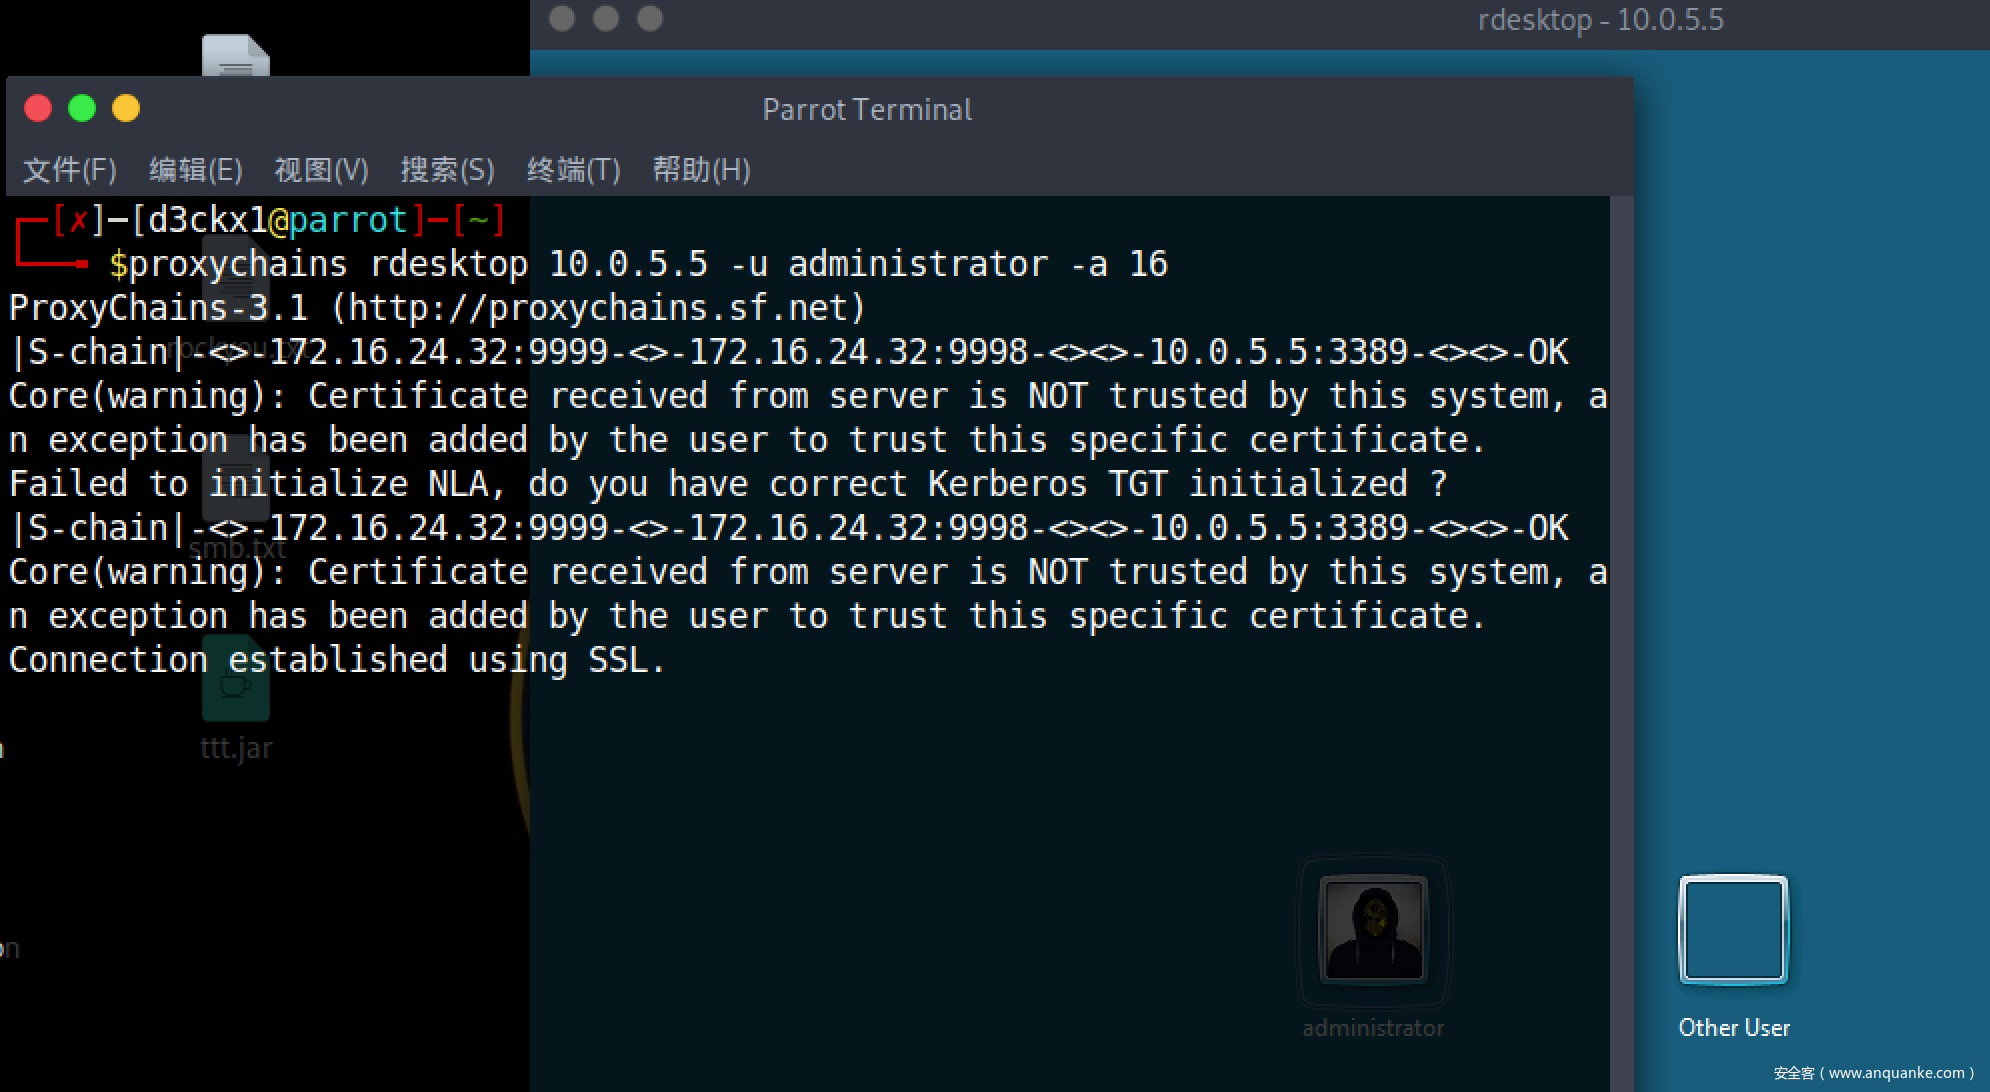Click the Parrot Terminal vertical scrollbar

(1621, 640)
